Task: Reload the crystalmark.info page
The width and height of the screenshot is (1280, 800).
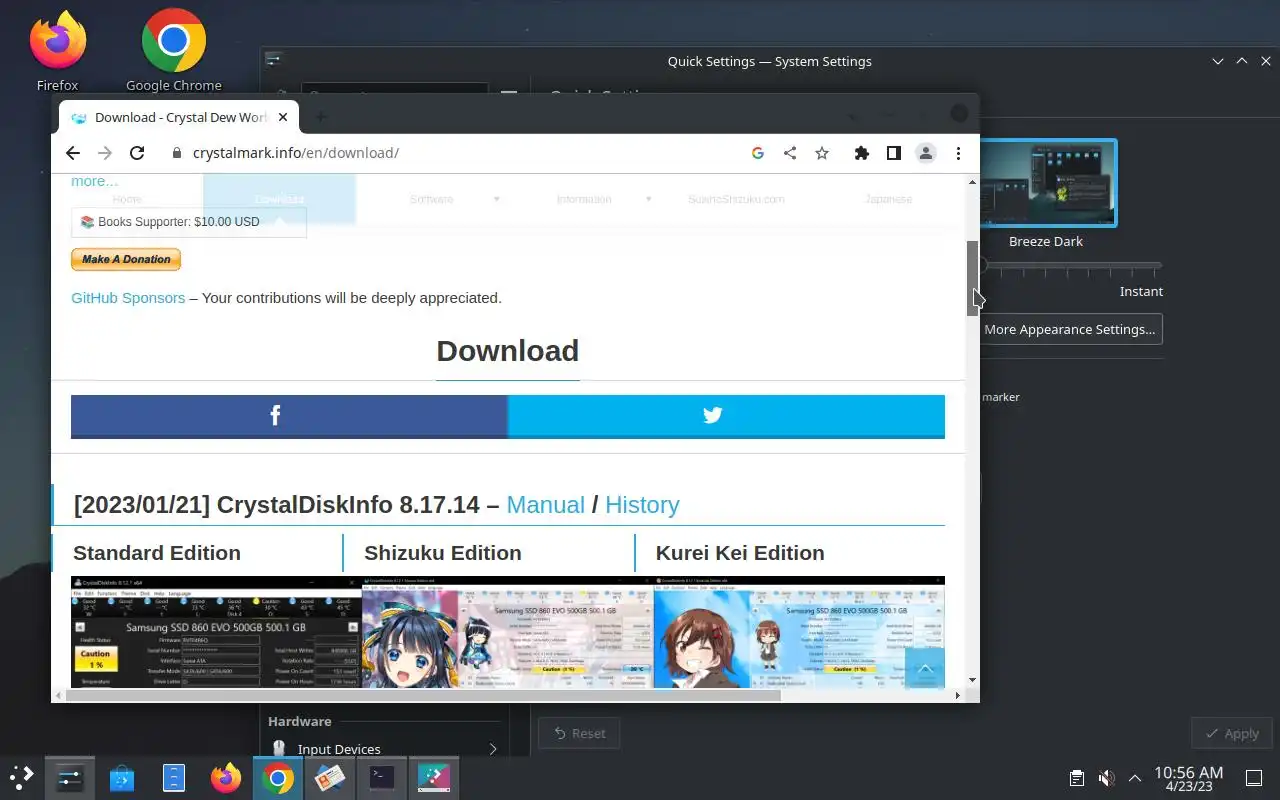Action: pos(137,153)
